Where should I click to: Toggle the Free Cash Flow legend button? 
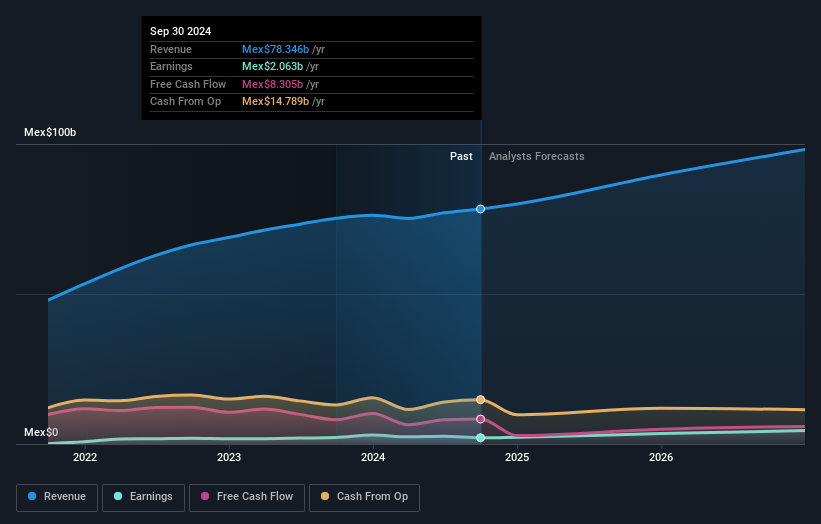tap(247, 497)
